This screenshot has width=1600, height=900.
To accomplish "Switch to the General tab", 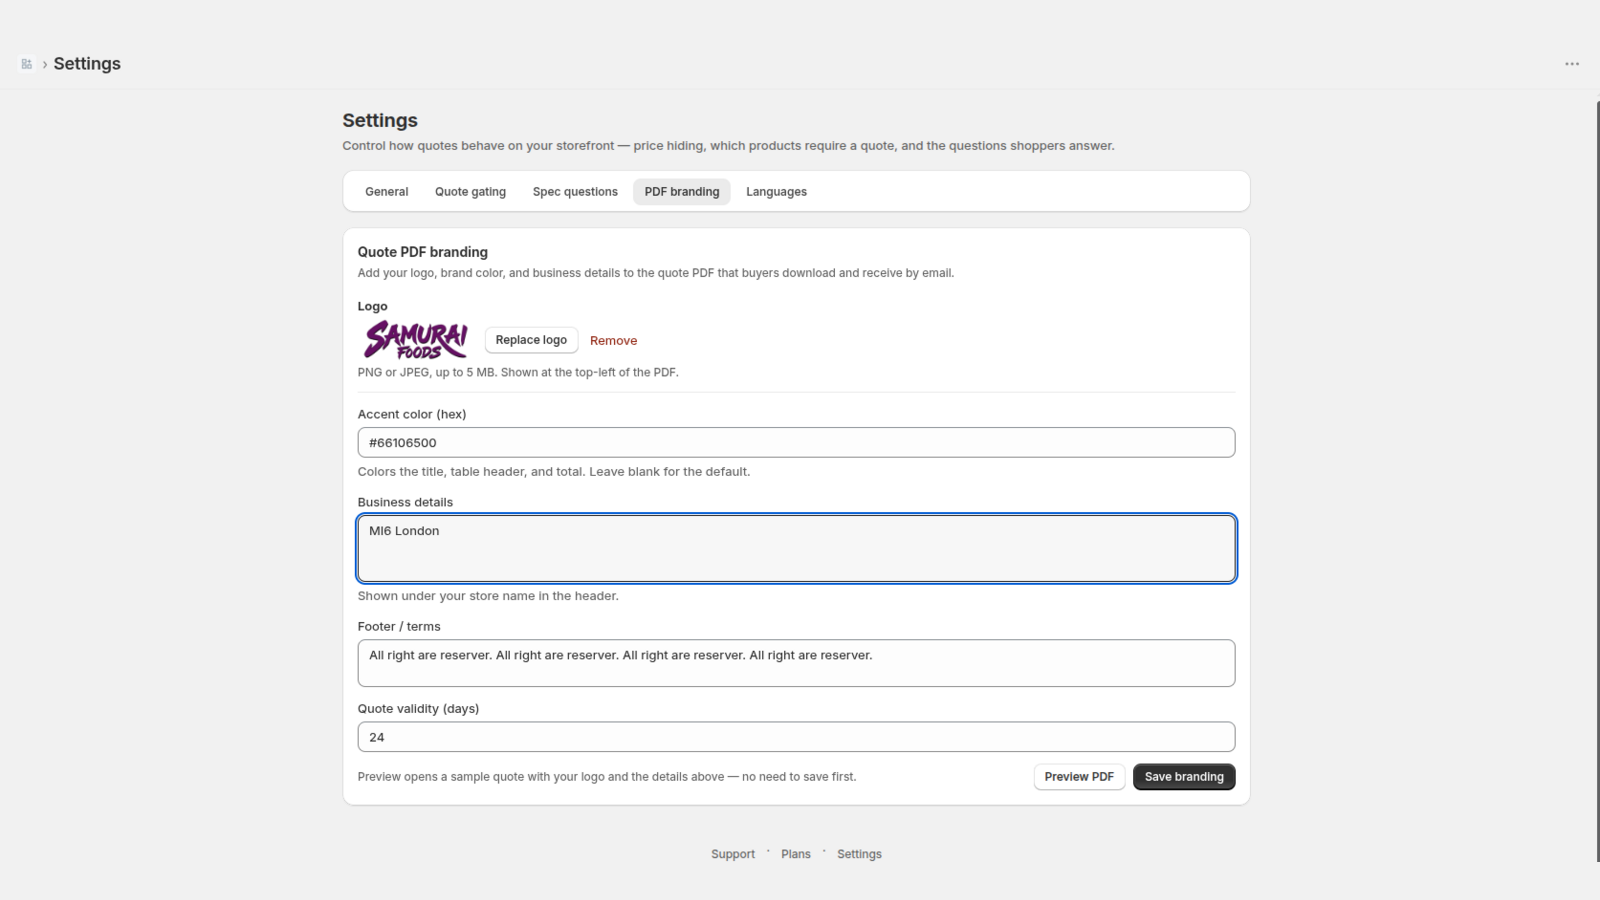I will tap(386, 192).
